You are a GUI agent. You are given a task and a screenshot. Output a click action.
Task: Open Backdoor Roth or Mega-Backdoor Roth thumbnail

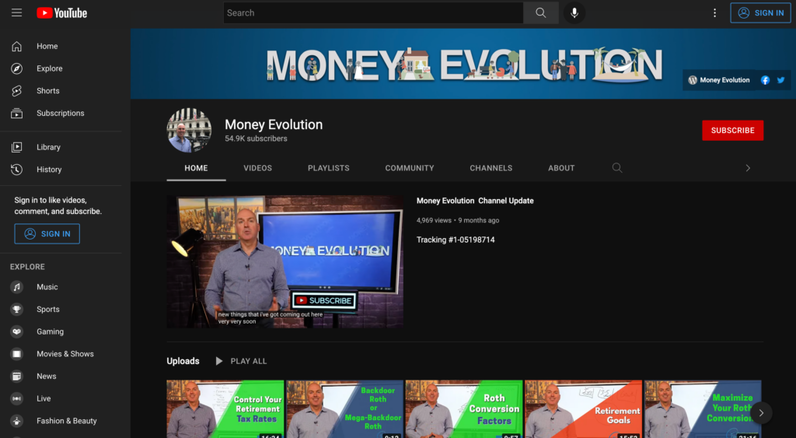tap(345, 409)
